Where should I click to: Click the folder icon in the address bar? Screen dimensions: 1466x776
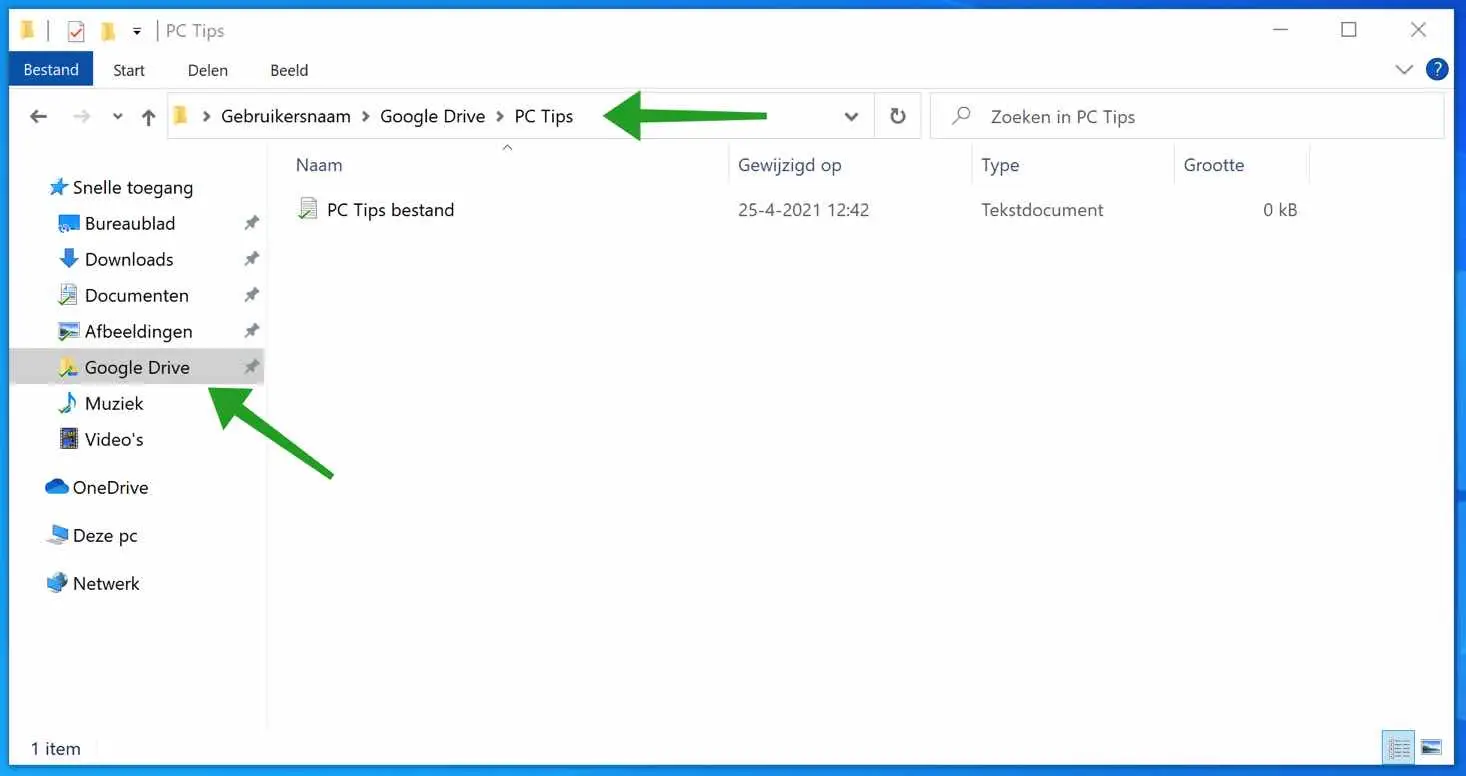(180, 116)
